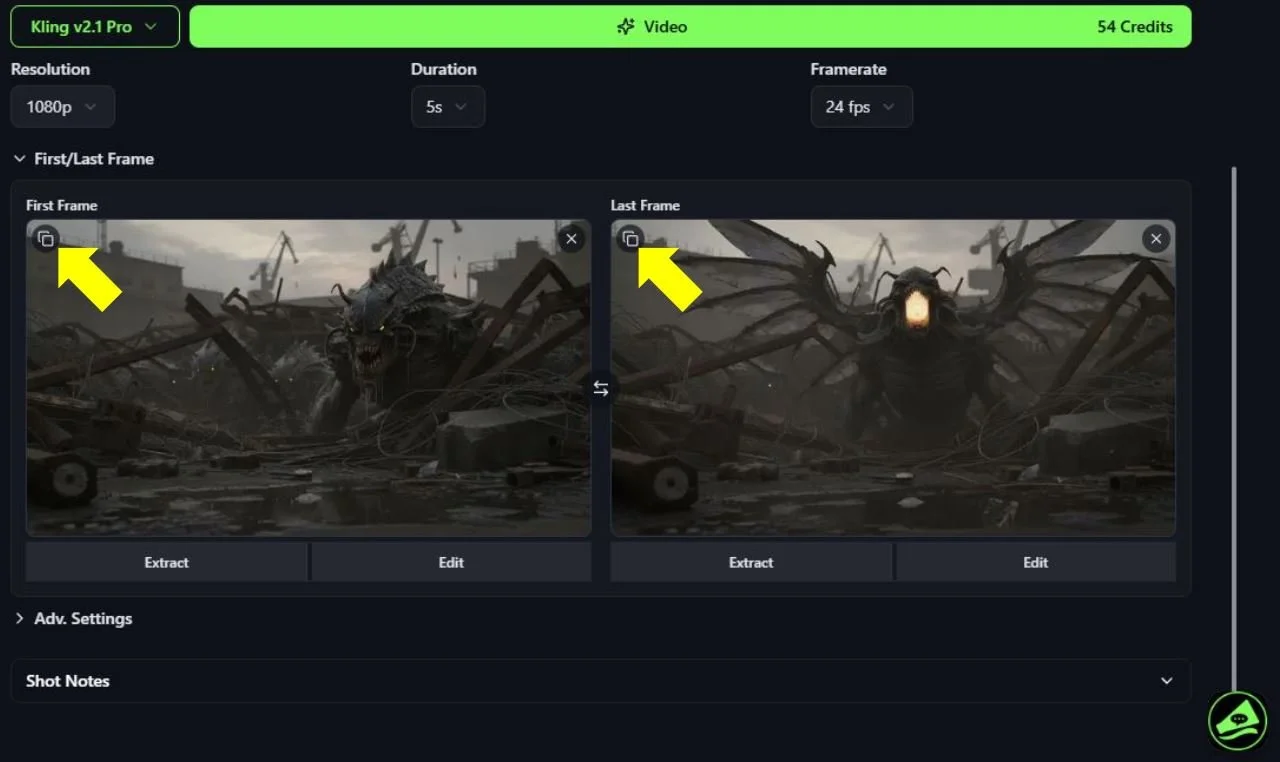Copy the Last Frame image
Image resolution: width=1280 pixels, height=762 pixels.
tap(629, 239)
